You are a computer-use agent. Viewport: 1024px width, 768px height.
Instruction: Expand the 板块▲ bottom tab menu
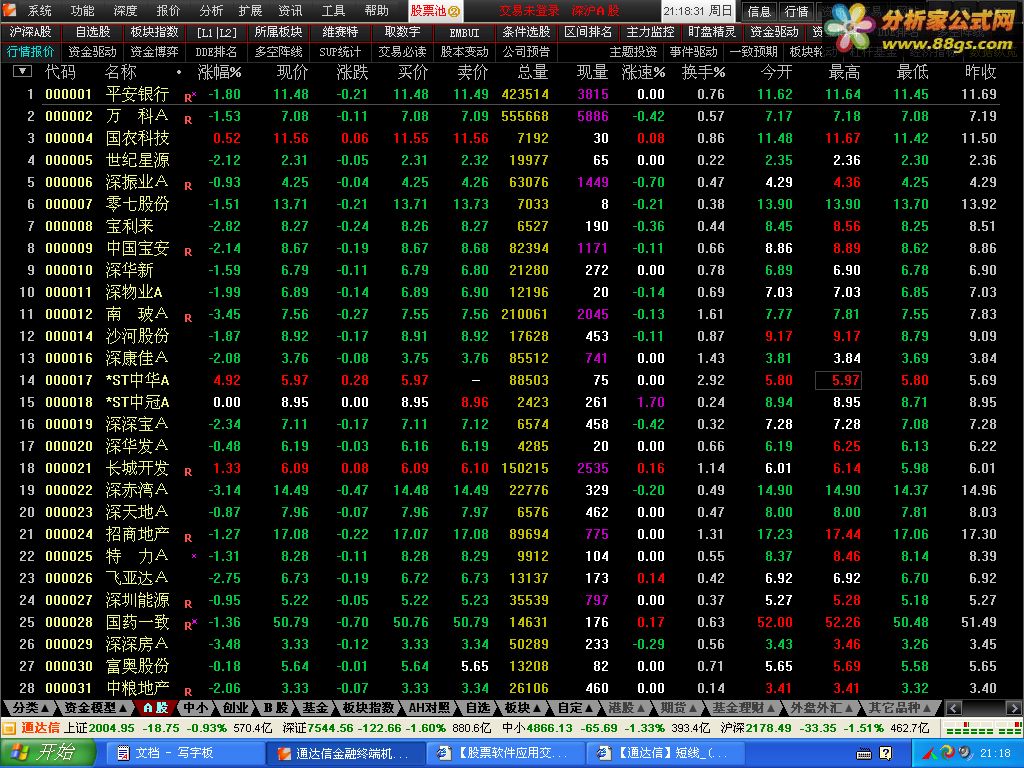tap(523, 708)
